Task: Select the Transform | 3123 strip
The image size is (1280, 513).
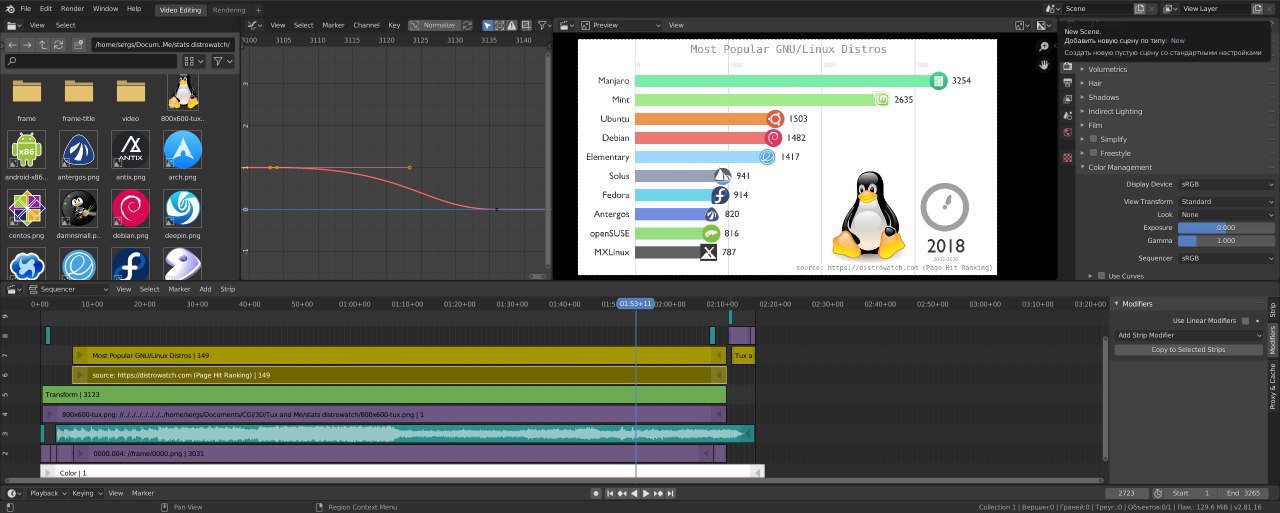Action: [x=384, y=394]
